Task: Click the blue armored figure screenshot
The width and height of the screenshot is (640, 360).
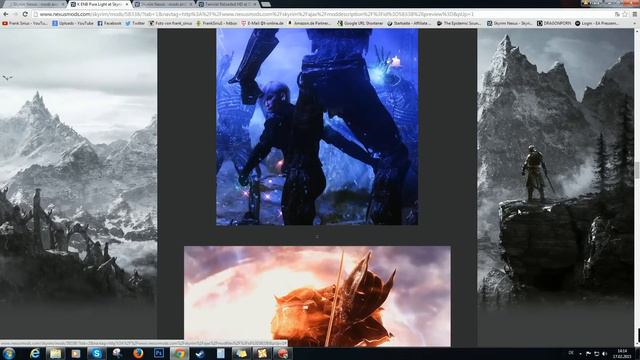Action: pos(317,127)
